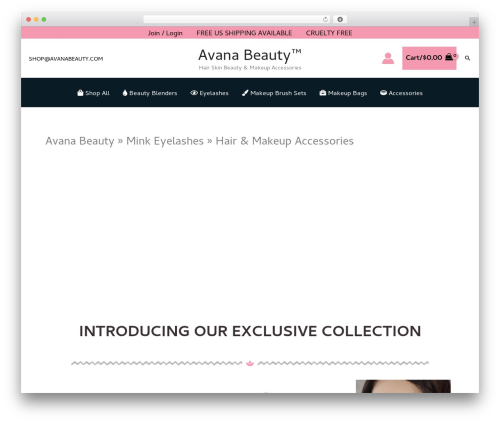Click the Introducing Our Exclusive Collection heading
The height and width of the screenshot is (423, 500).
[250, 331]
